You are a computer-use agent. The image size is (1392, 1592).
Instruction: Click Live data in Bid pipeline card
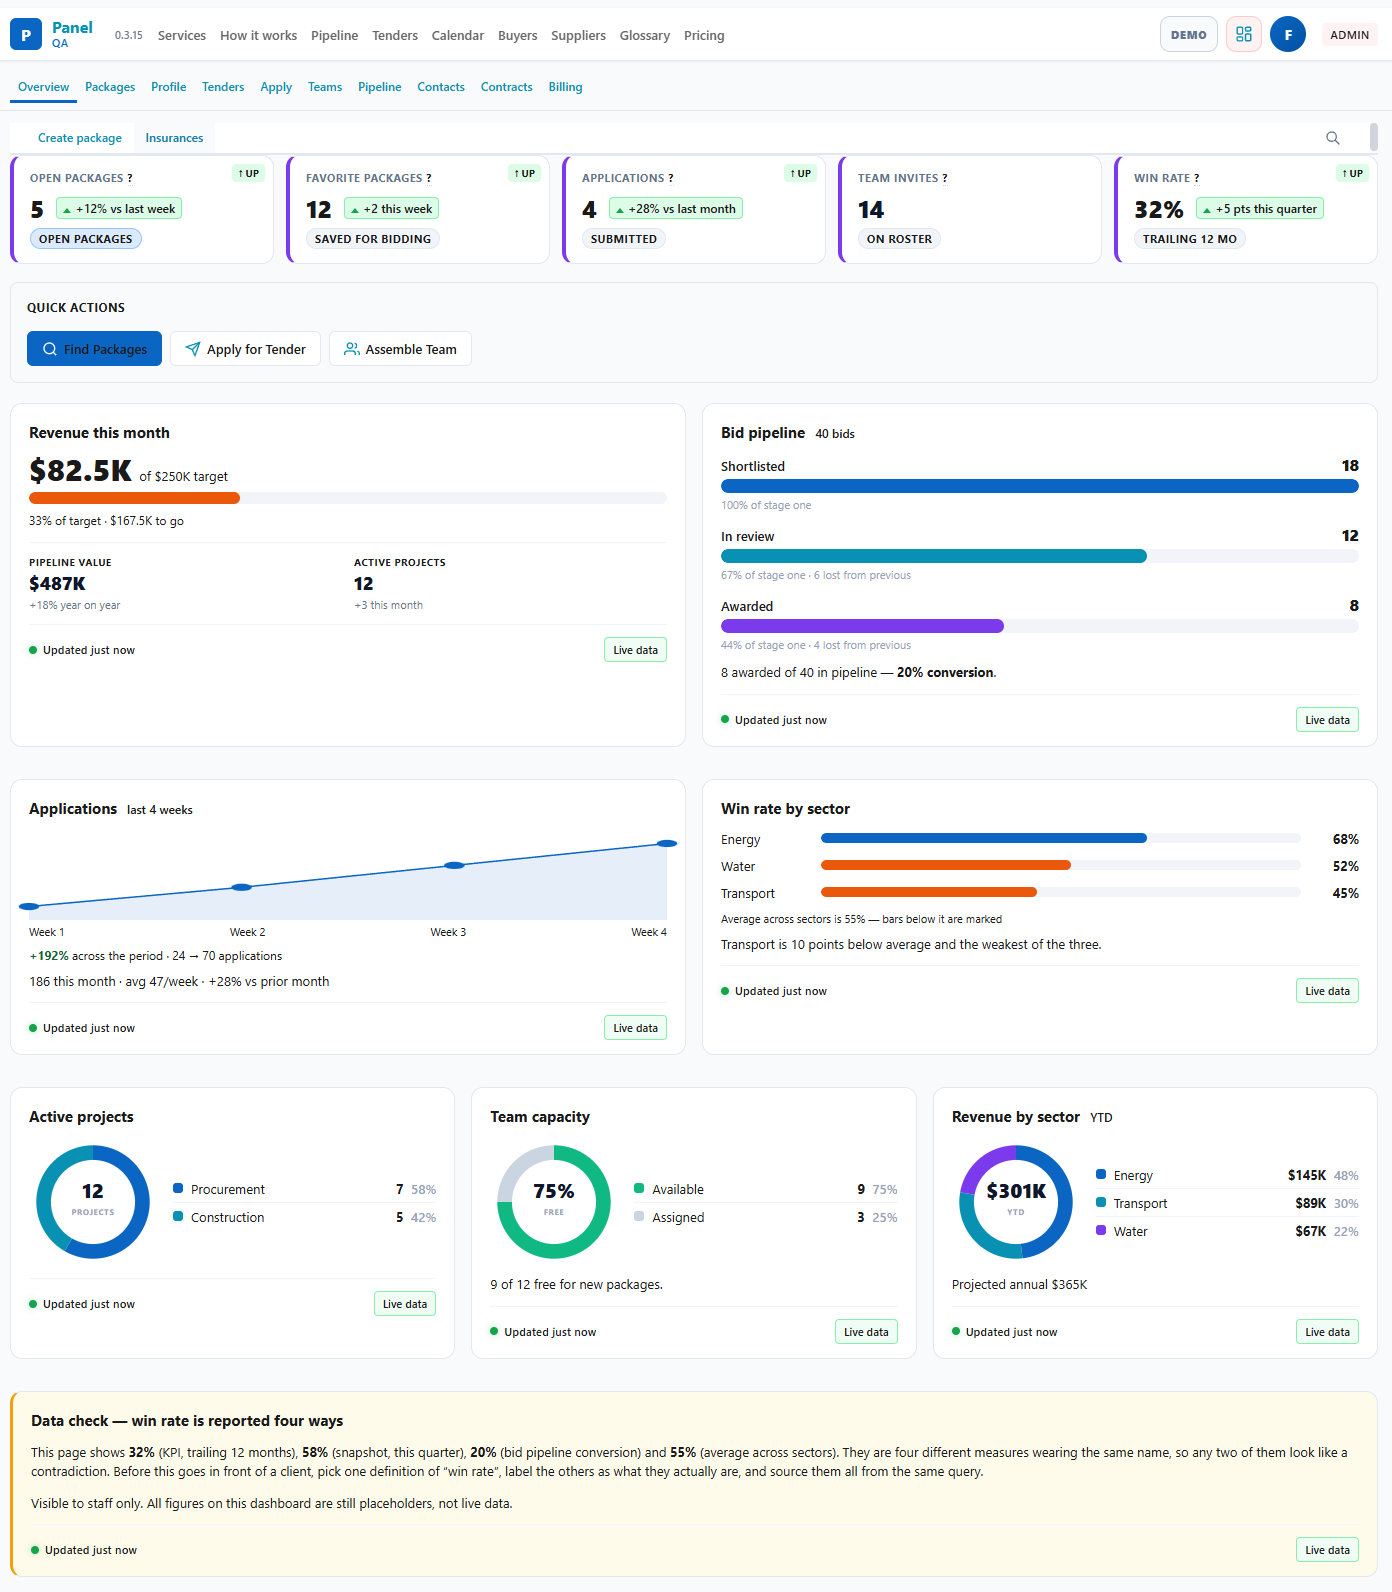1327,720
